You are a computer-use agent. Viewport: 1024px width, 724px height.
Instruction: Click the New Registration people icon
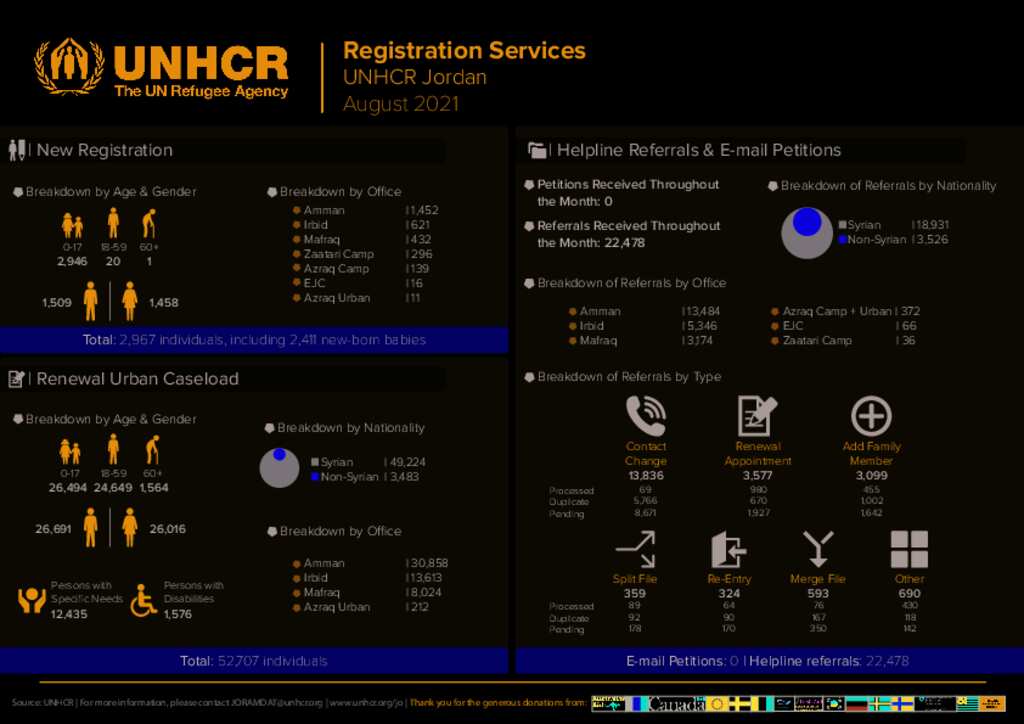pos(17,150)
